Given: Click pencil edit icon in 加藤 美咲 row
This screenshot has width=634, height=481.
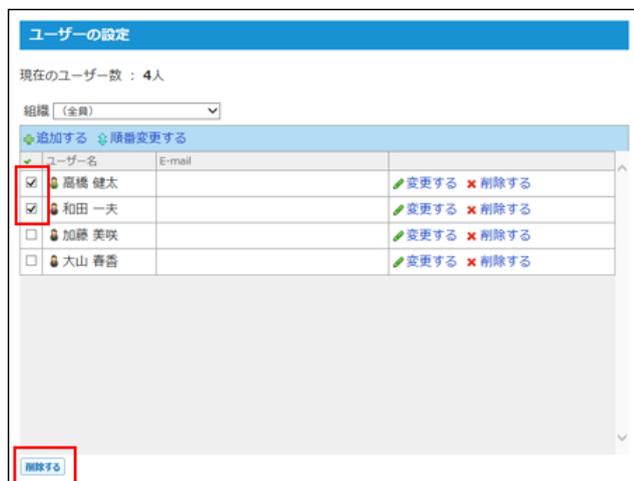Looking at the screenshot, I should pos(398,236).
